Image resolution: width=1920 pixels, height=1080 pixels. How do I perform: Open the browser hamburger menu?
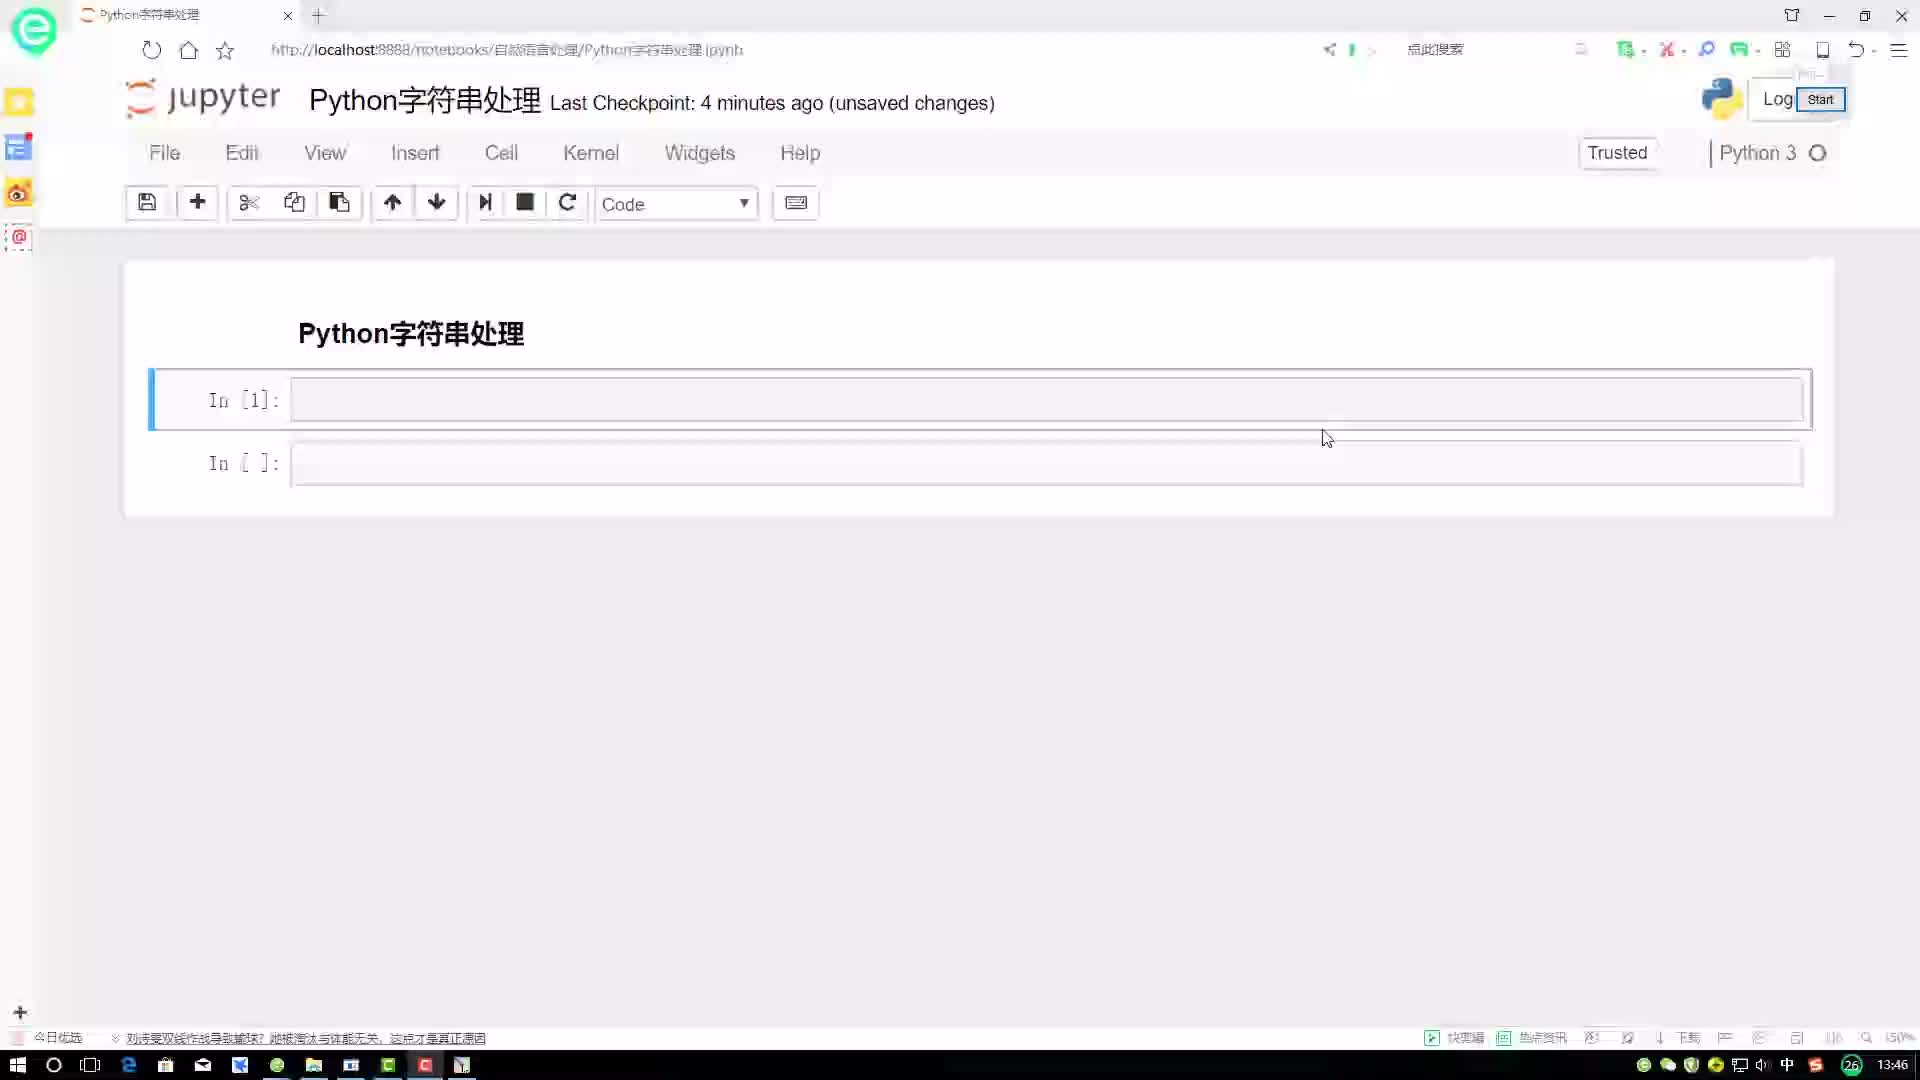(x=1899, y=50)
